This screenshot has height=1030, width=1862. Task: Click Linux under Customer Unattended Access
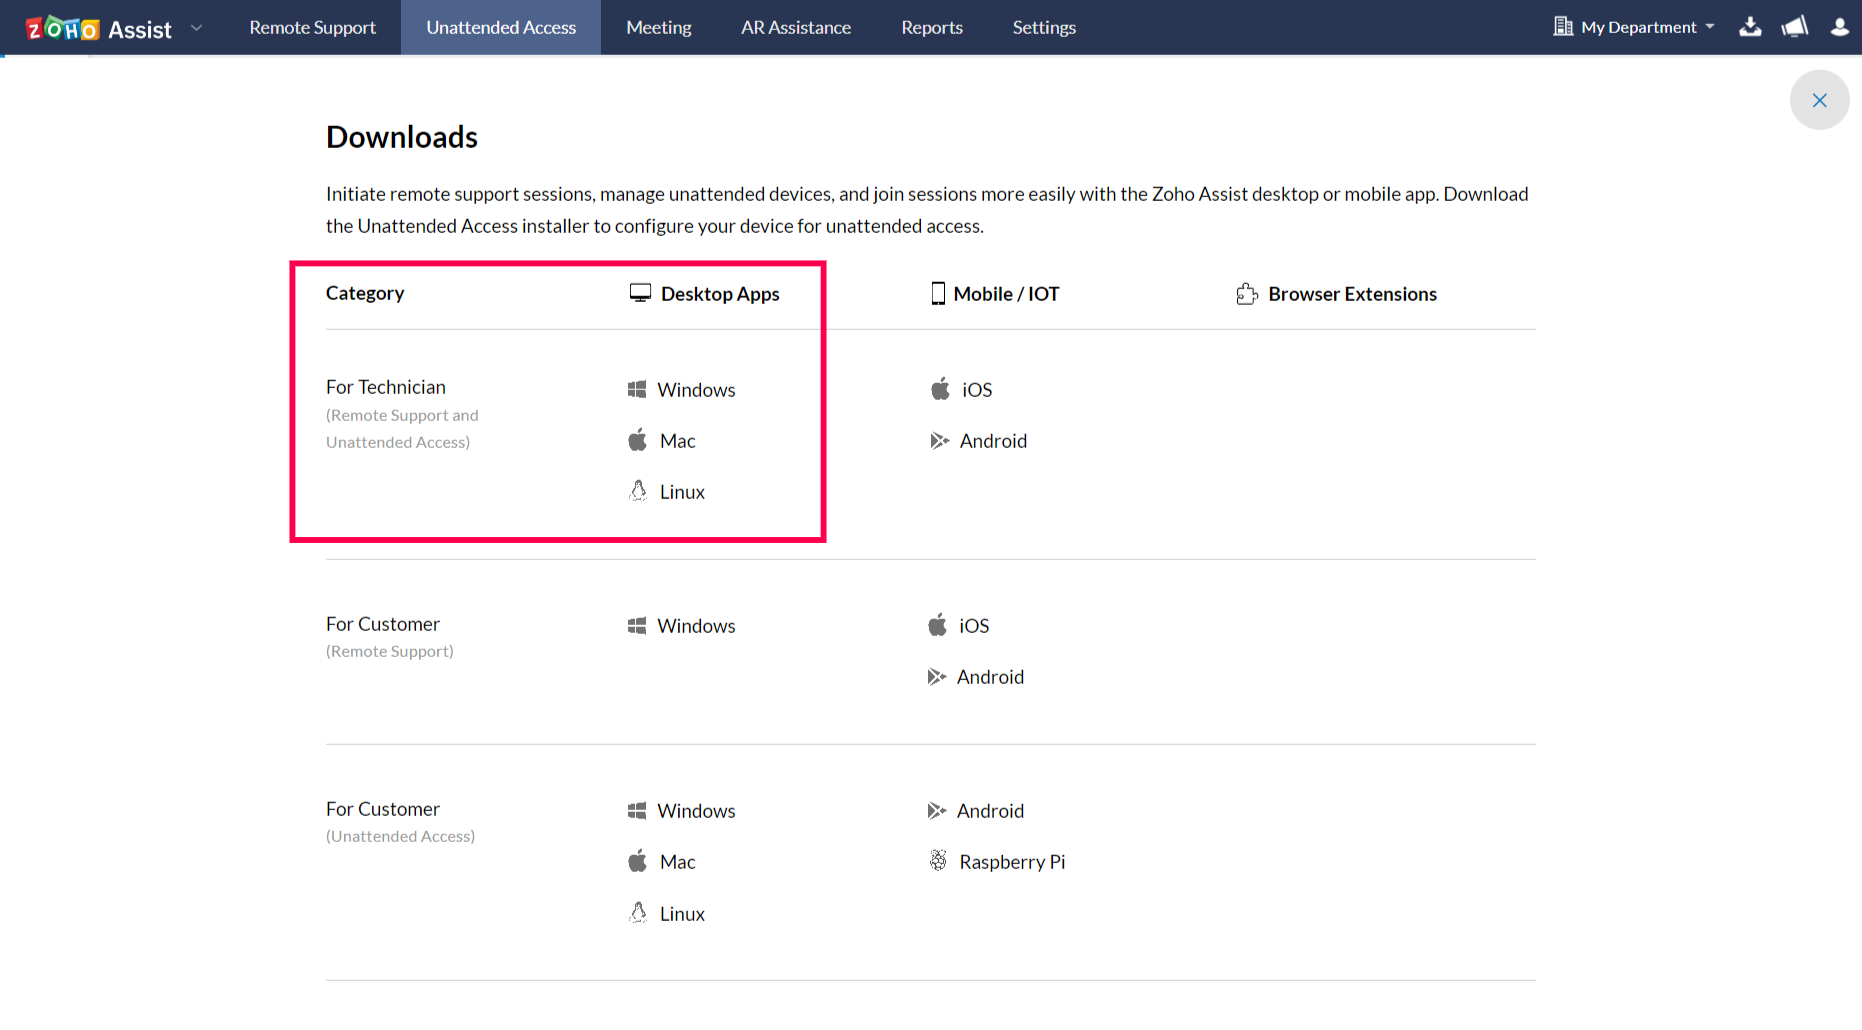tap(681, 912)
